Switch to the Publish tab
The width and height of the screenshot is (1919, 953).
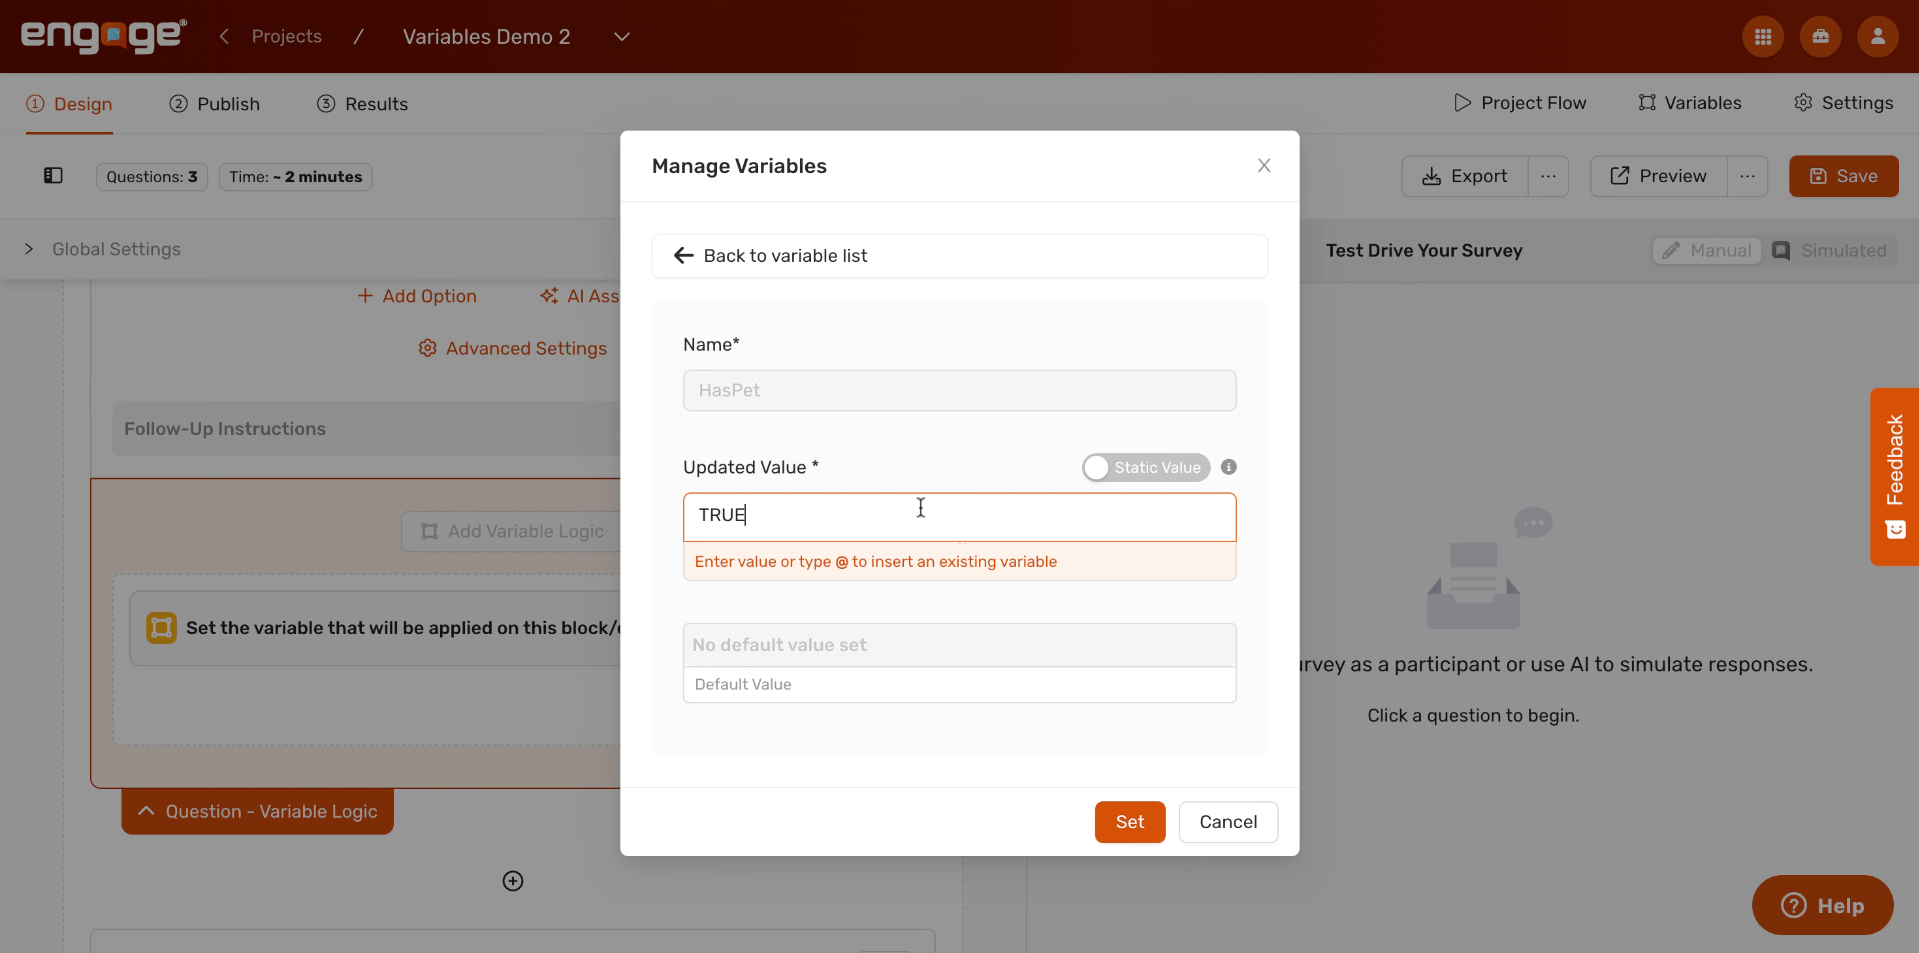click(x=214, y=104)
